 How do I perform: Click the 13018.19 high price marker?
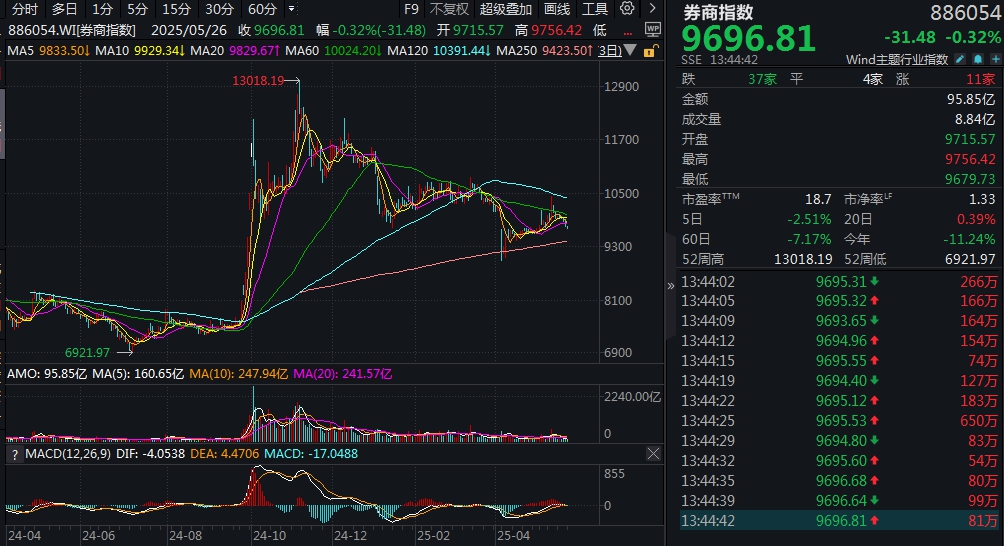[258, 81]
